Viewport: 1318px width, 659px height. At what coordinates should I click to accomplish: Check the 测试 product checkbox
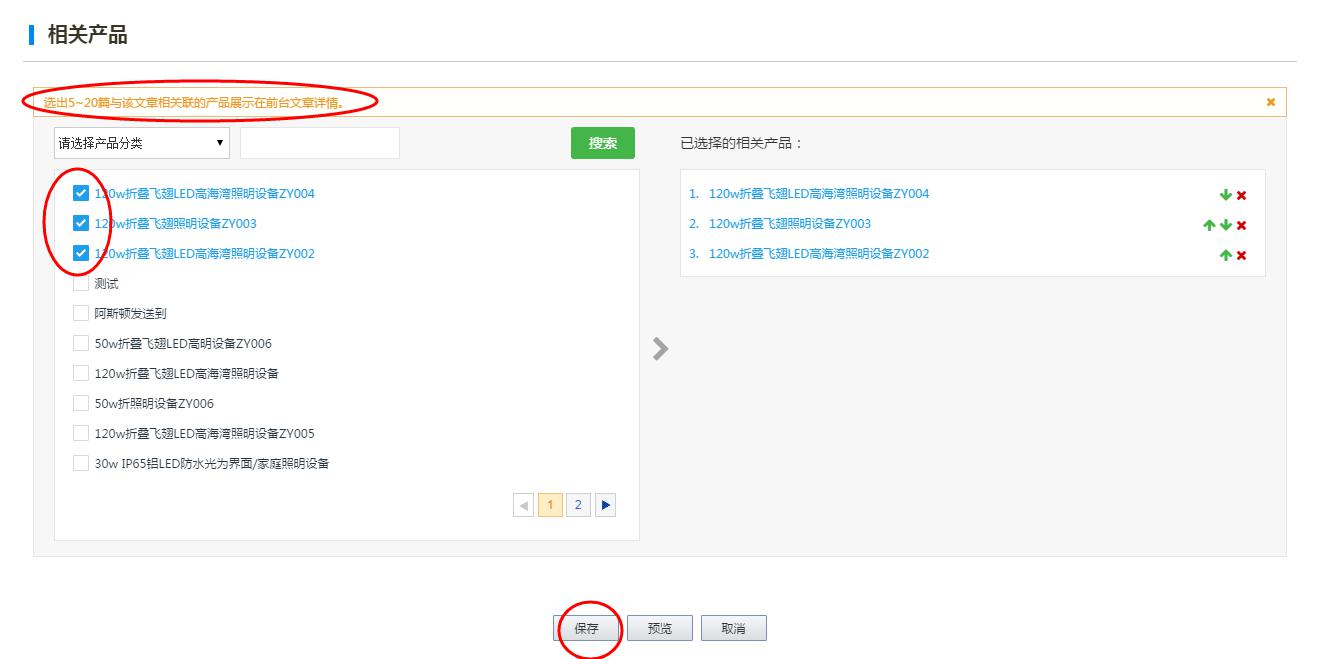point(81,284)
